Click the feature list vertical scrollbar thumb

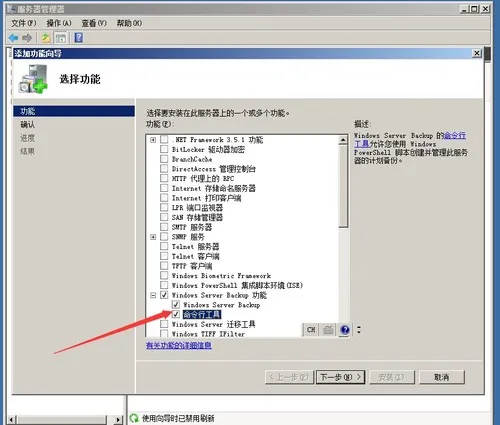click(x=343, y=187)
